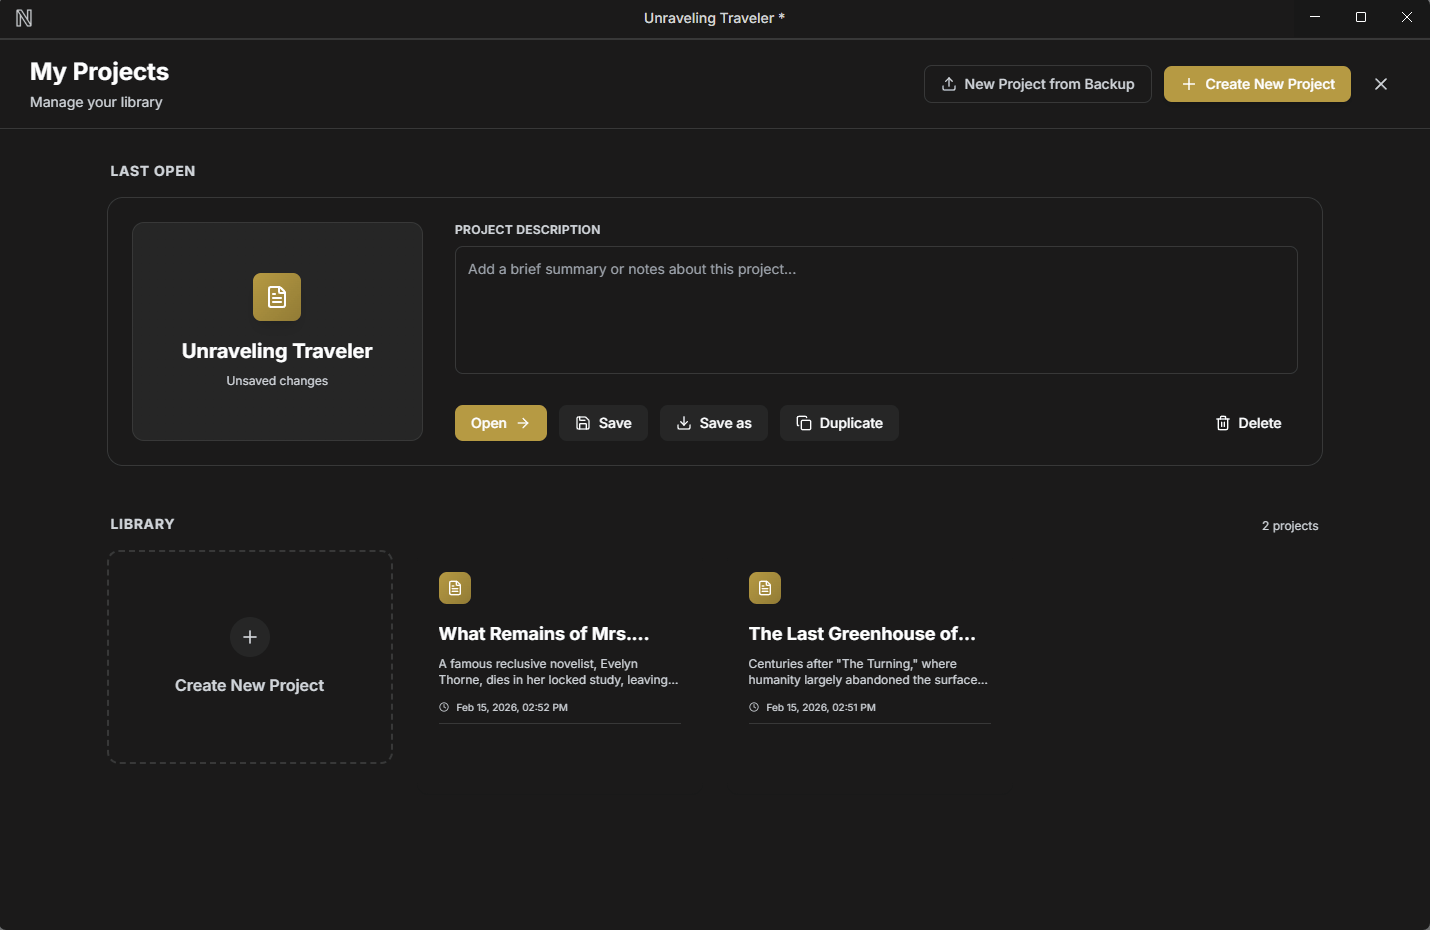Click the plus icon on Create New Project button
The height and width of the screenshot is (930, 1430).
[x=1188, y=84]
